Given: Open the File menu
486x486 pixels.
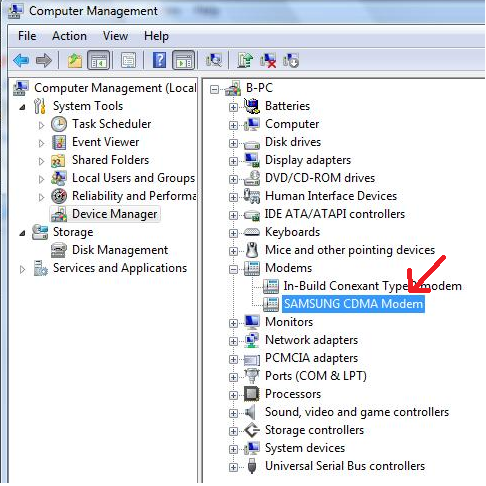Looking at the screenshot, I should (x=27, y=36).
